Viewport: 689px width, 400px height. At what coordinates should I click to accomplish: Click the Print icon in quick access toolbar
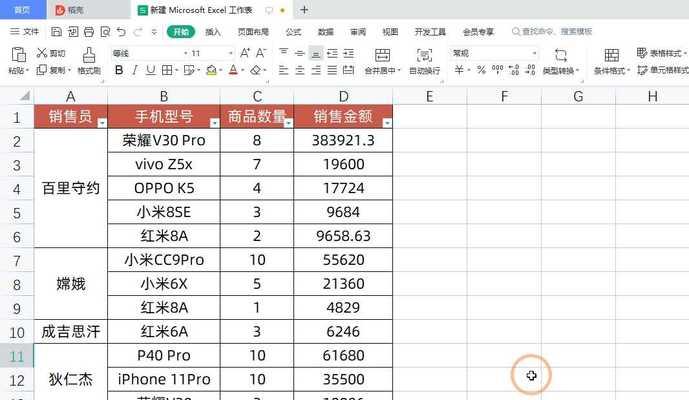tap(89, 32)
